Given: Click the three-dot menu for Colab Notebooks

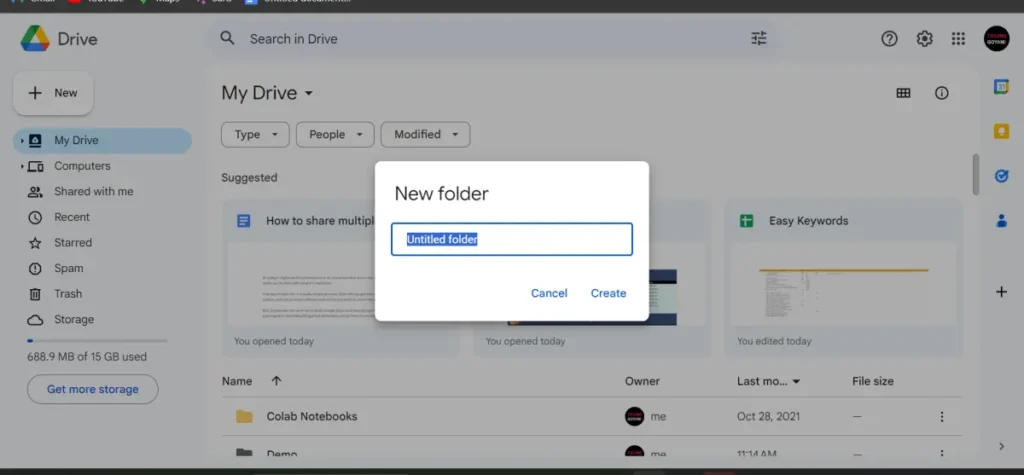Looking at the screenshot, I should 941,417.
